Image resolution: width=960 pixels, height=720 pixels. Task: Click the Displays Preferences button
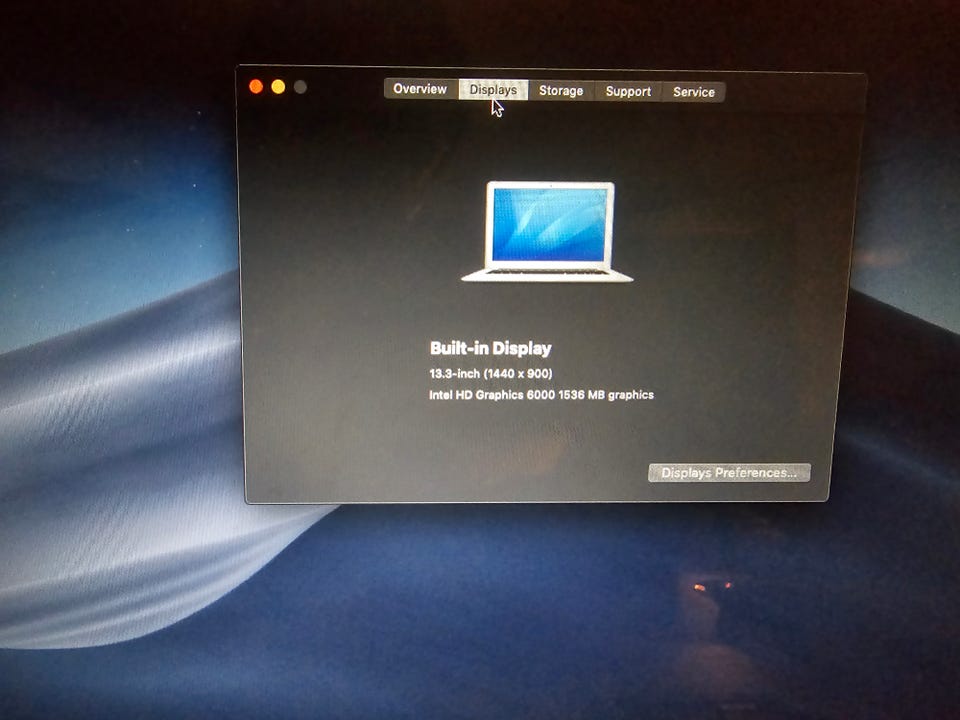click(729, 473)
